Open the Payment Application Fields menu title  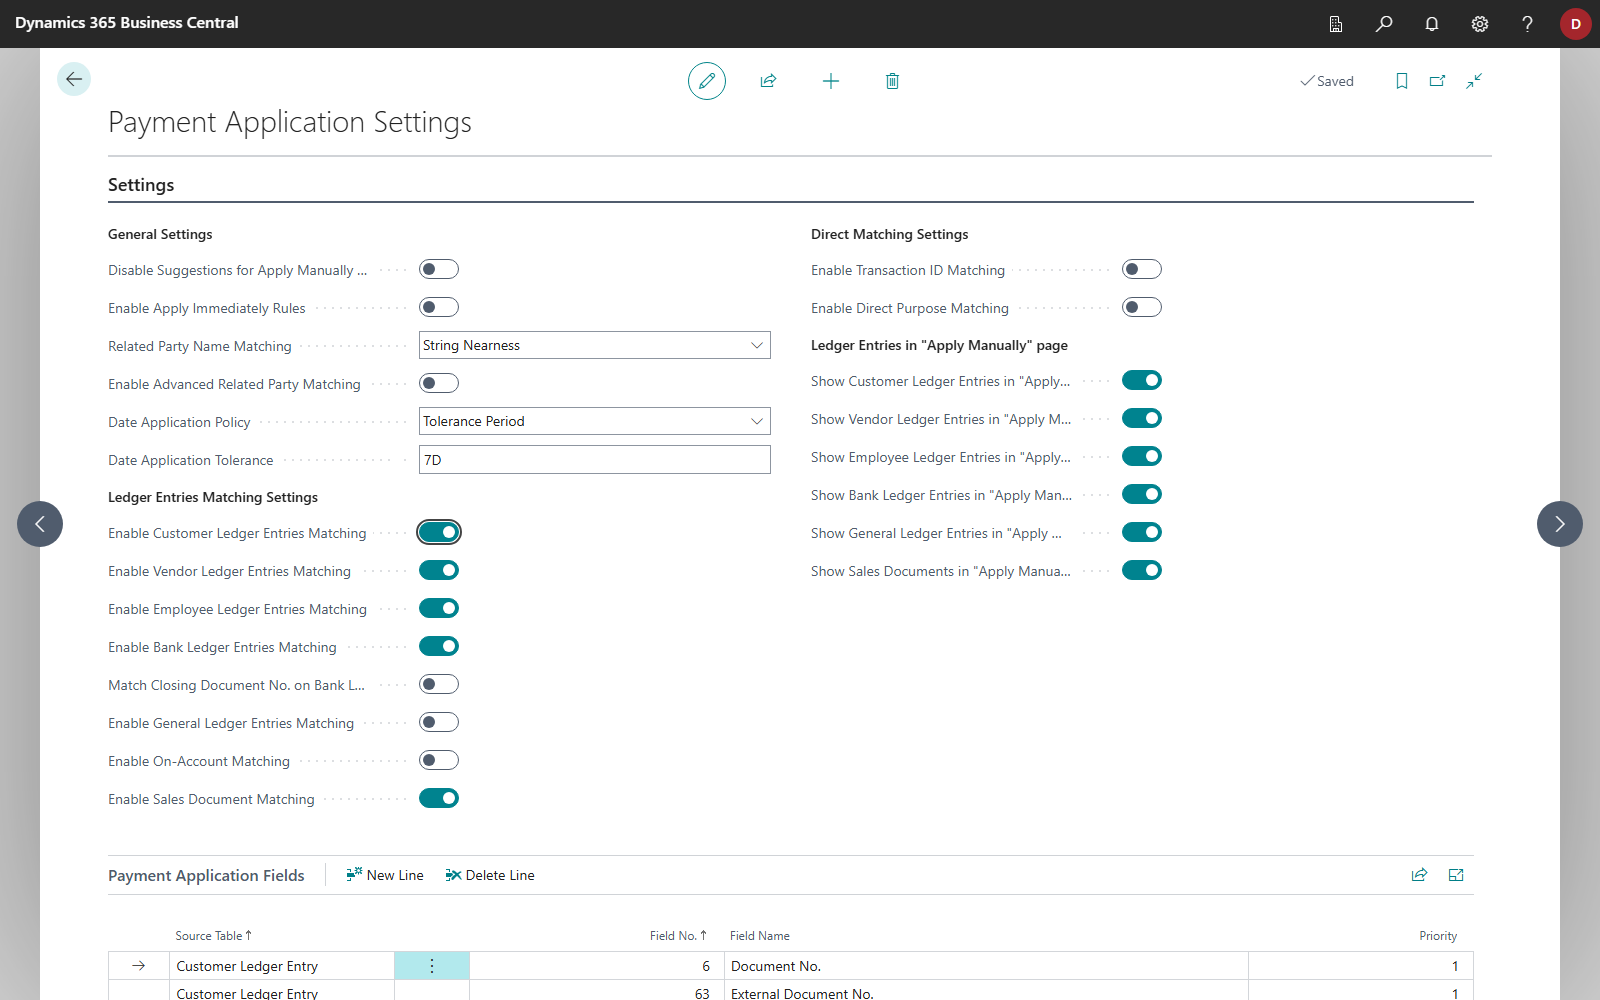click(x=206, y=875)
